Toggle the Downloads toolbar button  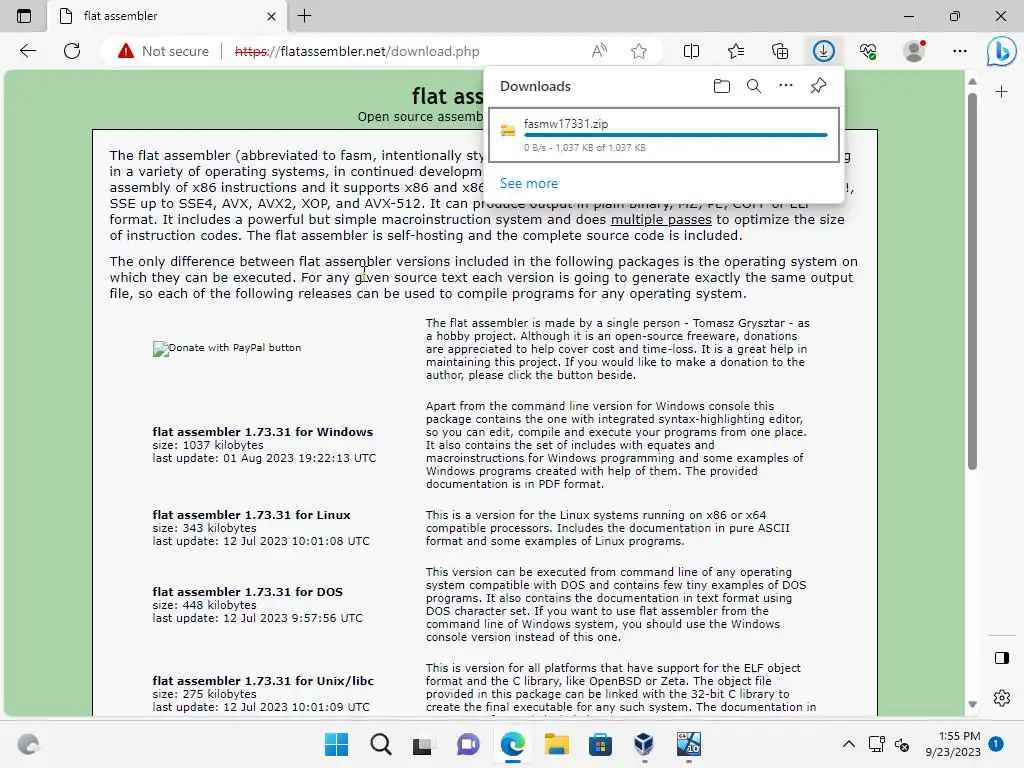[824, 51]
